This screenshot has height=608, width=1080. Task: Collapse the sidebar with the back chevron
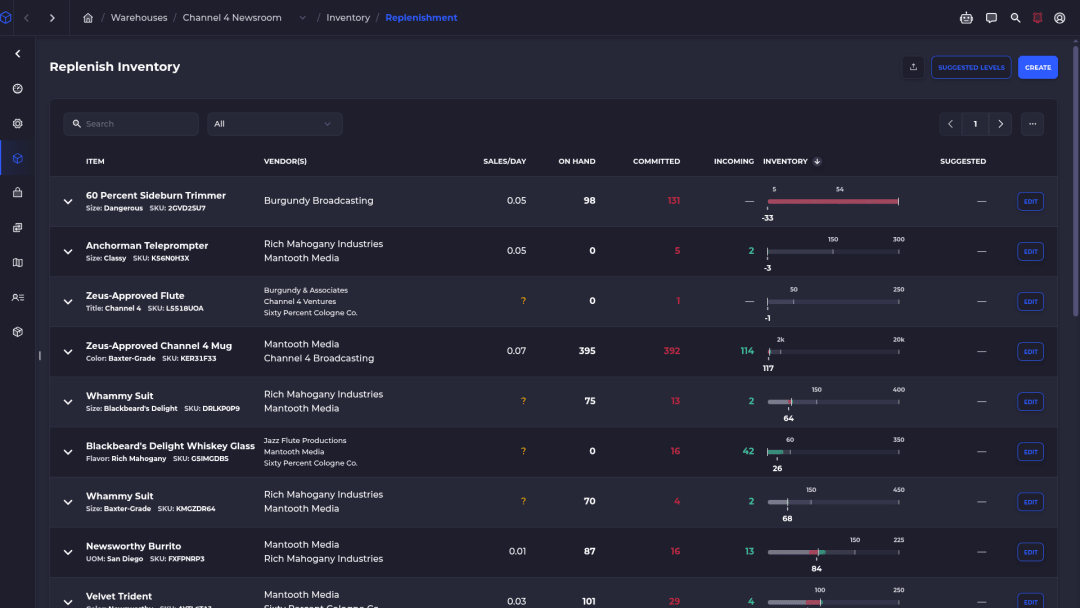18,54
